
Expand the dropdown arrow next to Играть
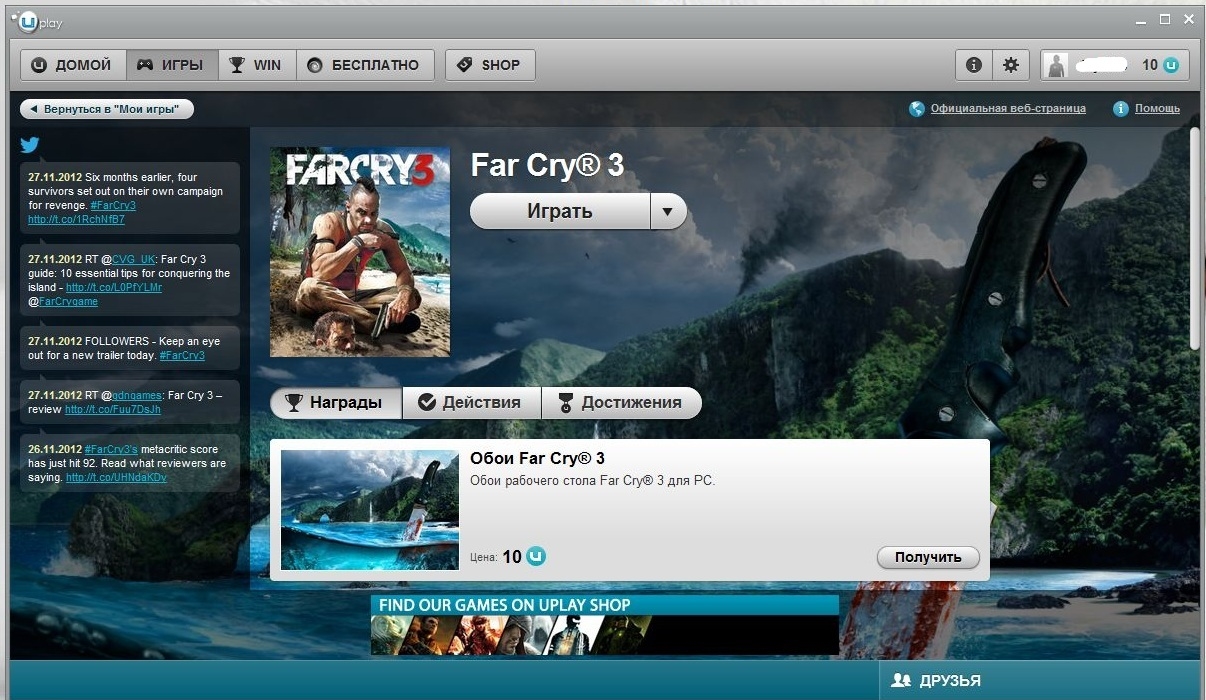[668, 211]
